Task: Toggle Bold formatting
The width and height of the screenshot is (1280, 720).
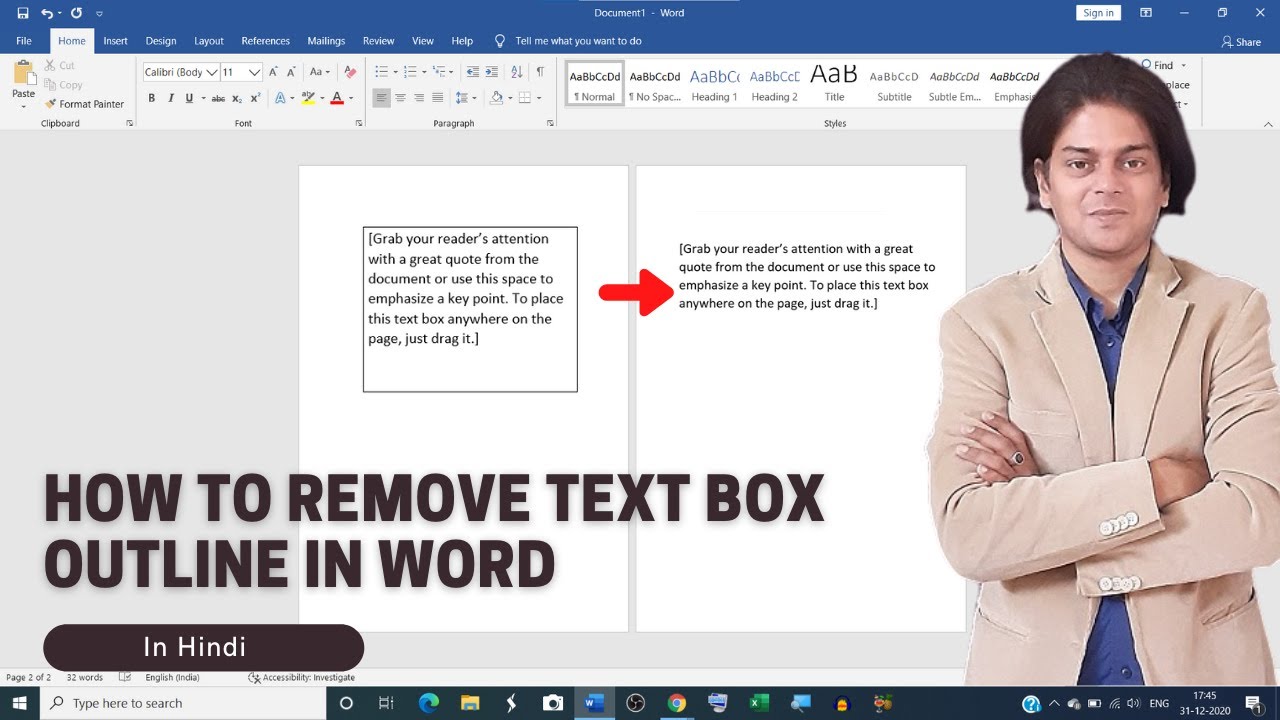Action: tap(152, 98)
